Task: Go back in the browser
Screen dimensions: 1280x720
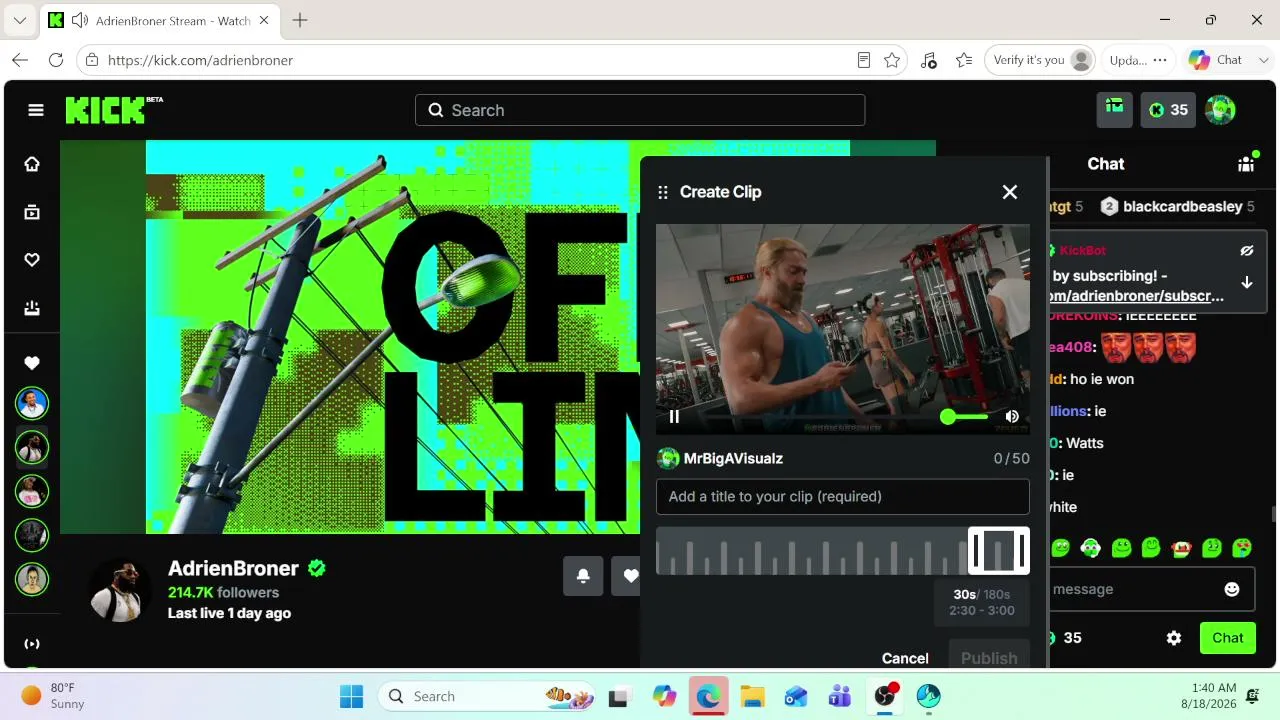Action: coord(20,60)
